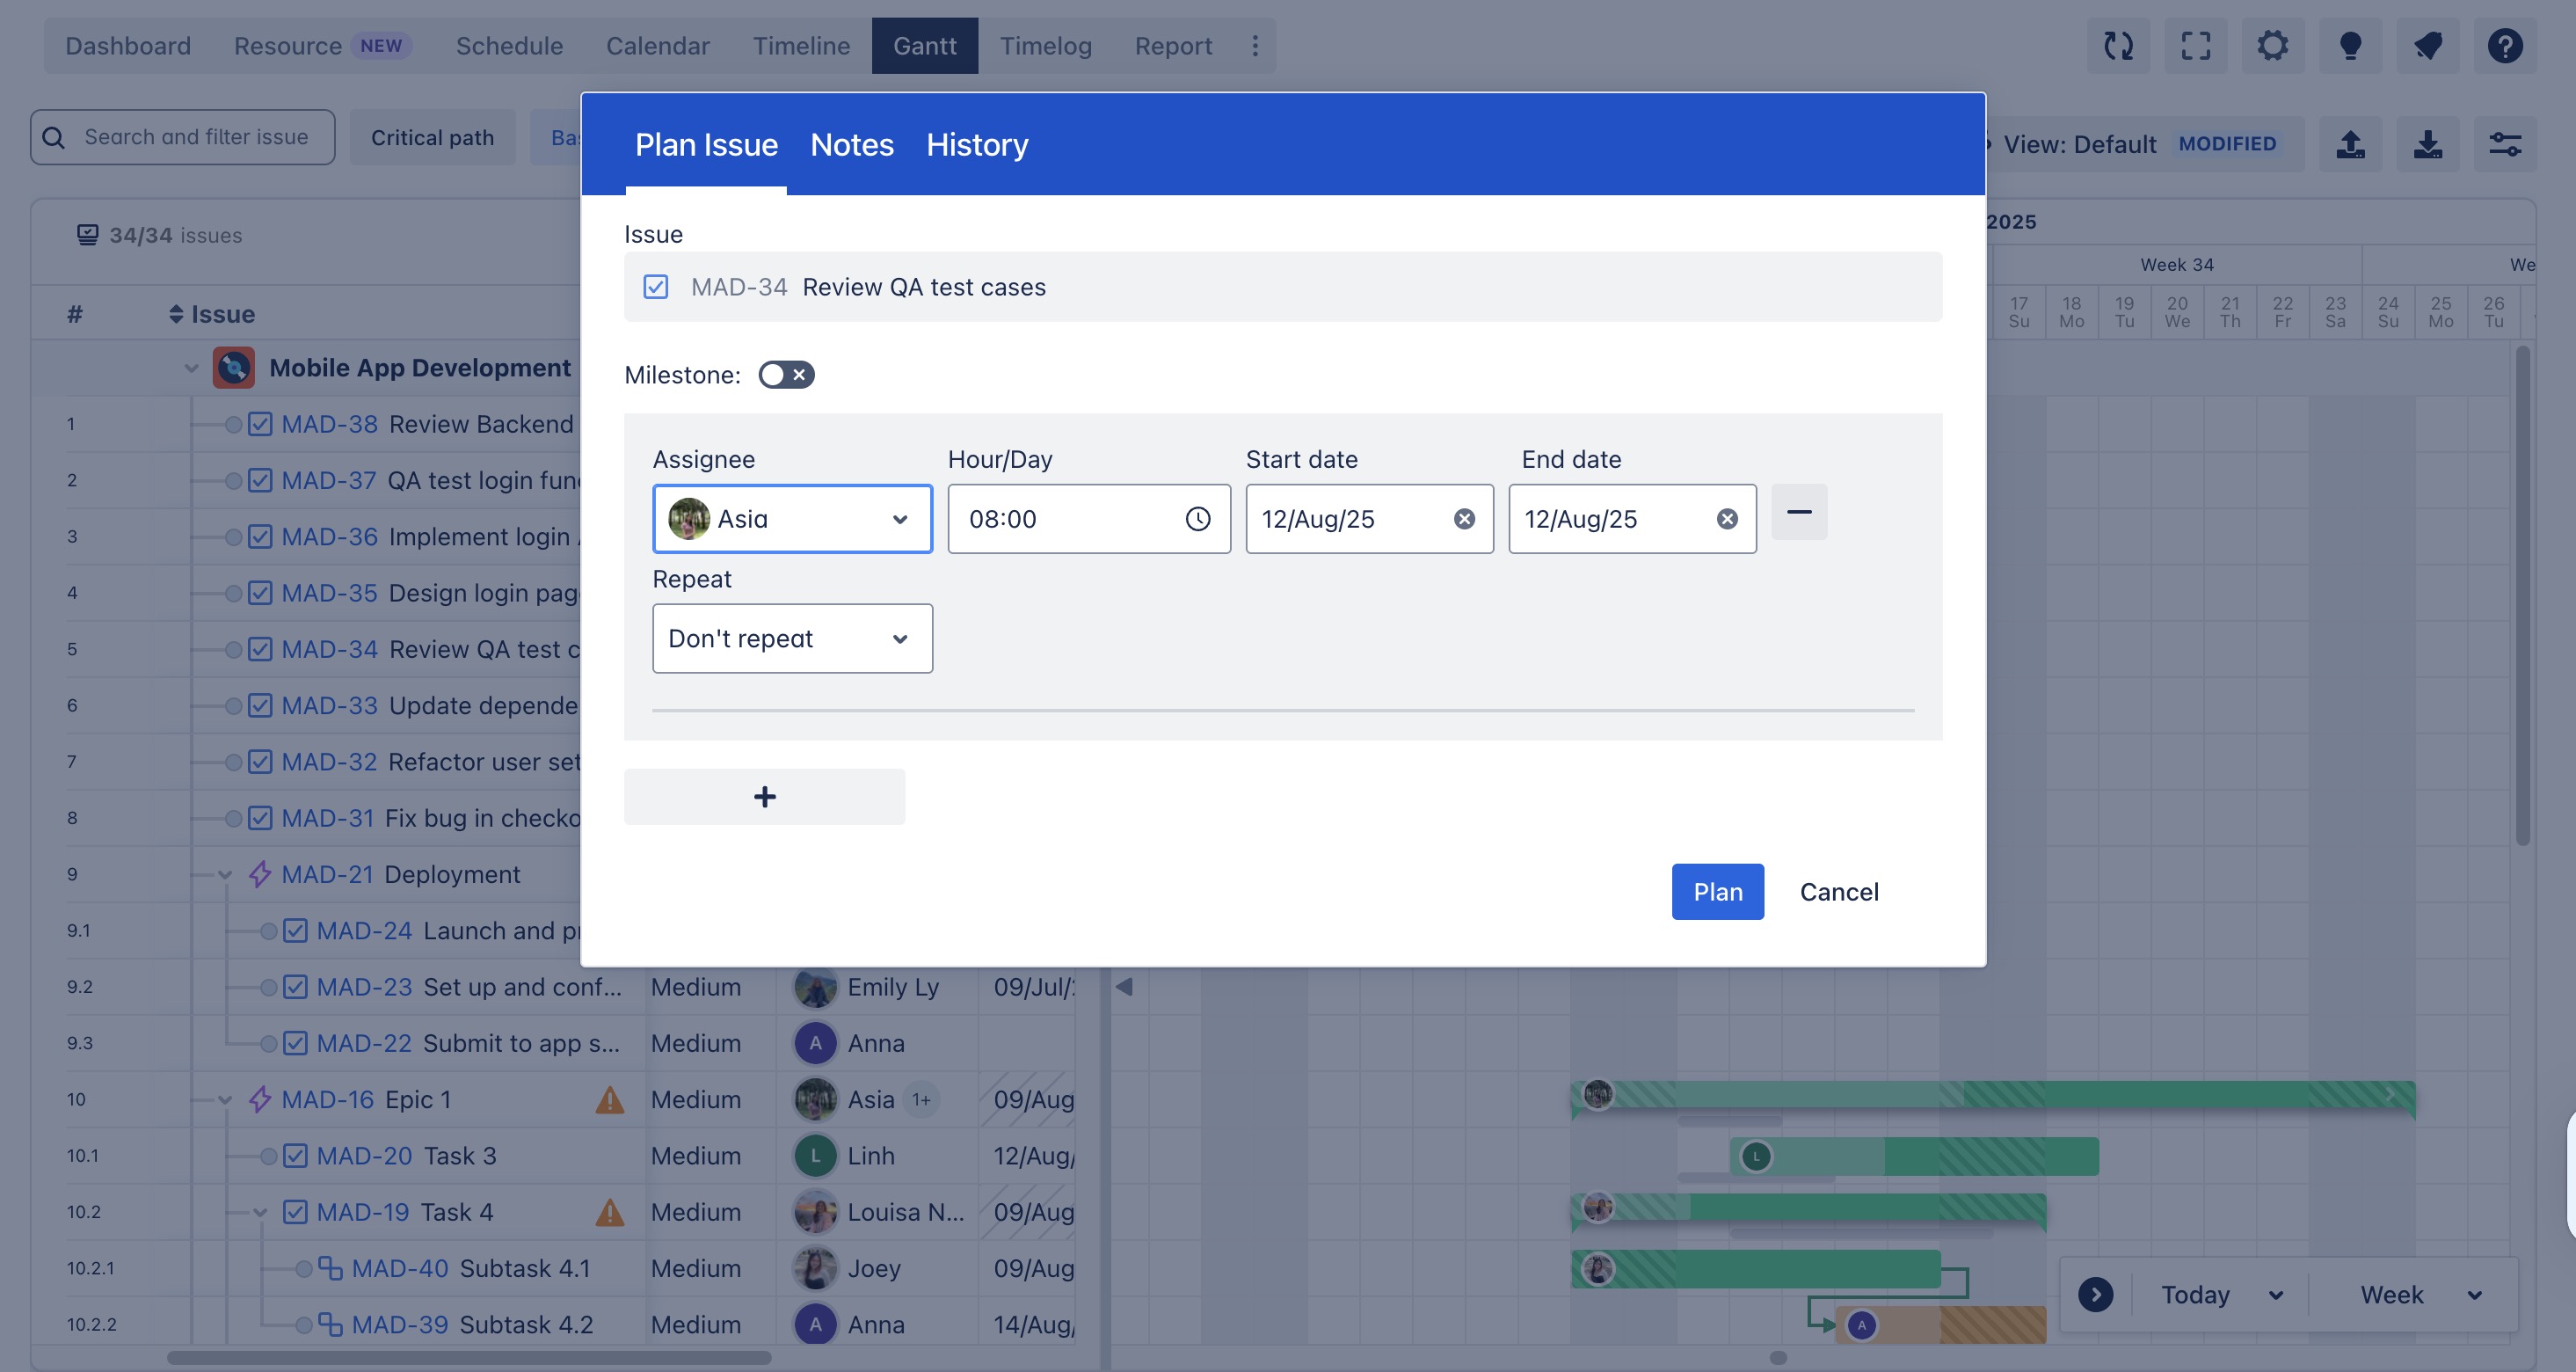
Task: Open the MAD-23 issue link
Action: (364, 987)
